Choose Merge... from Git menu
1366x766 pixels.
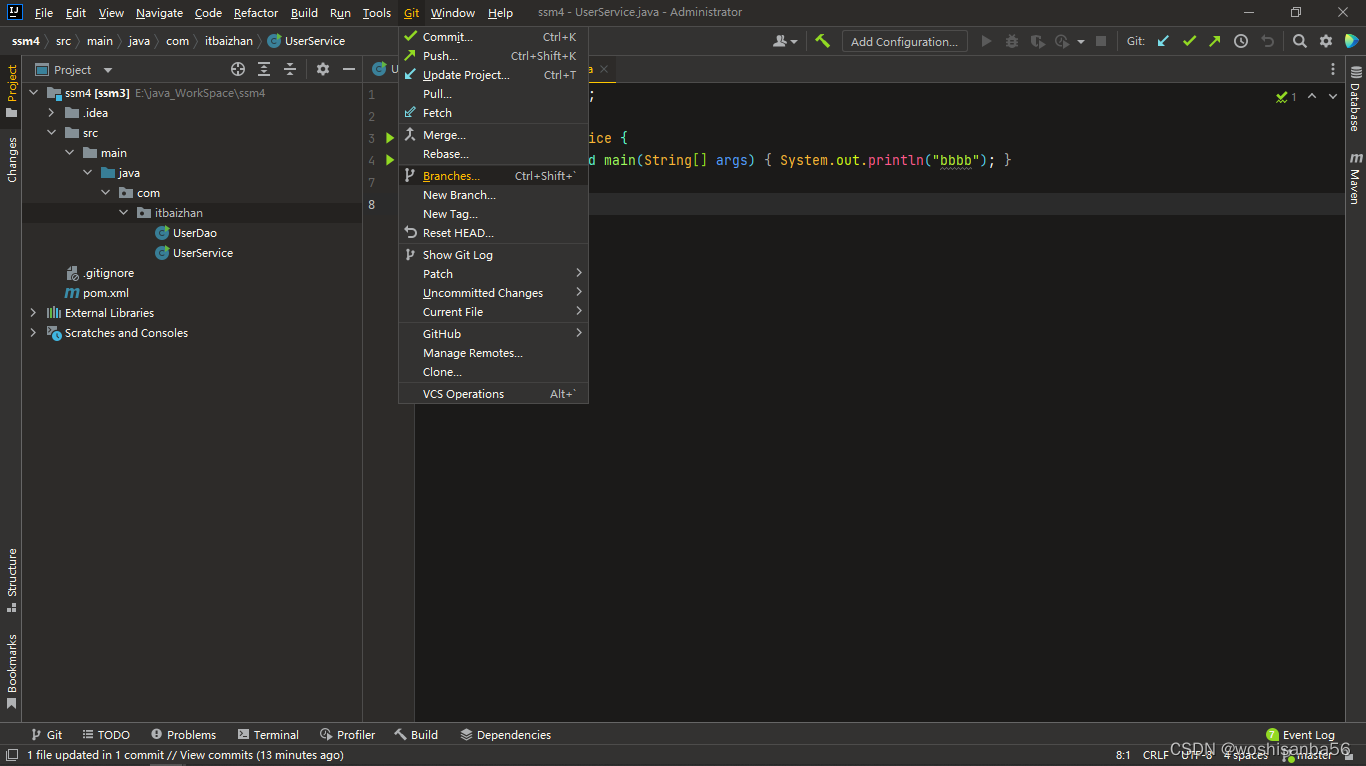[x=493, y=135]
